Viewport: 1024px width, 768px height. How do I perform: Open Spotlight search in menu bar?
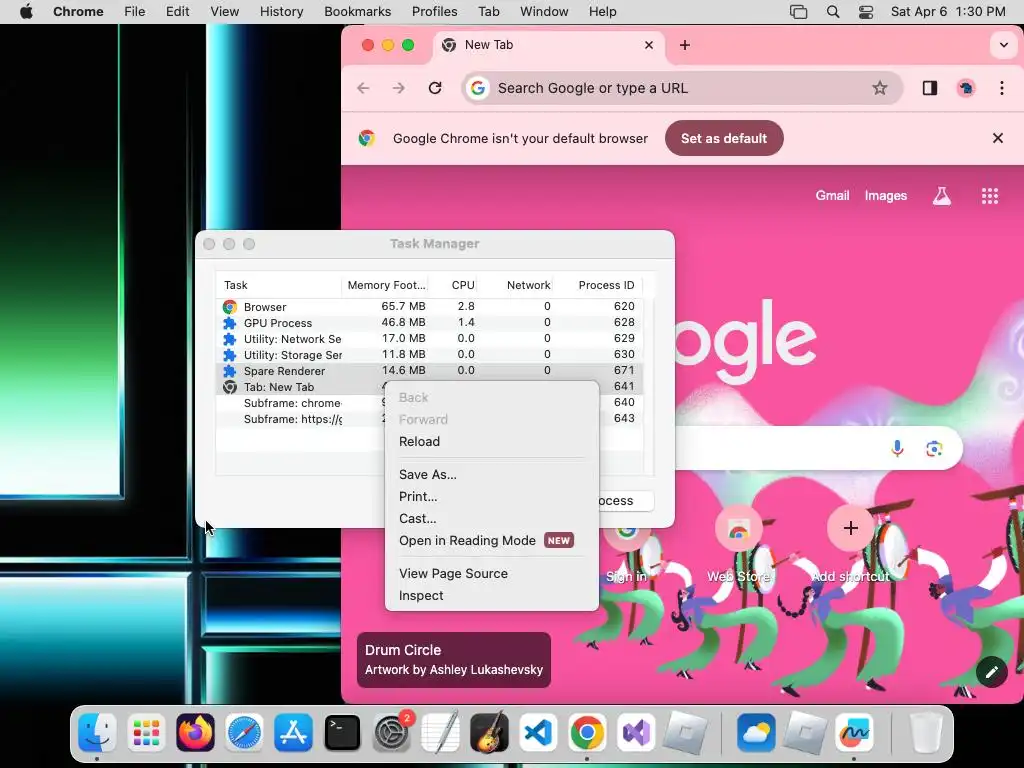833,12
